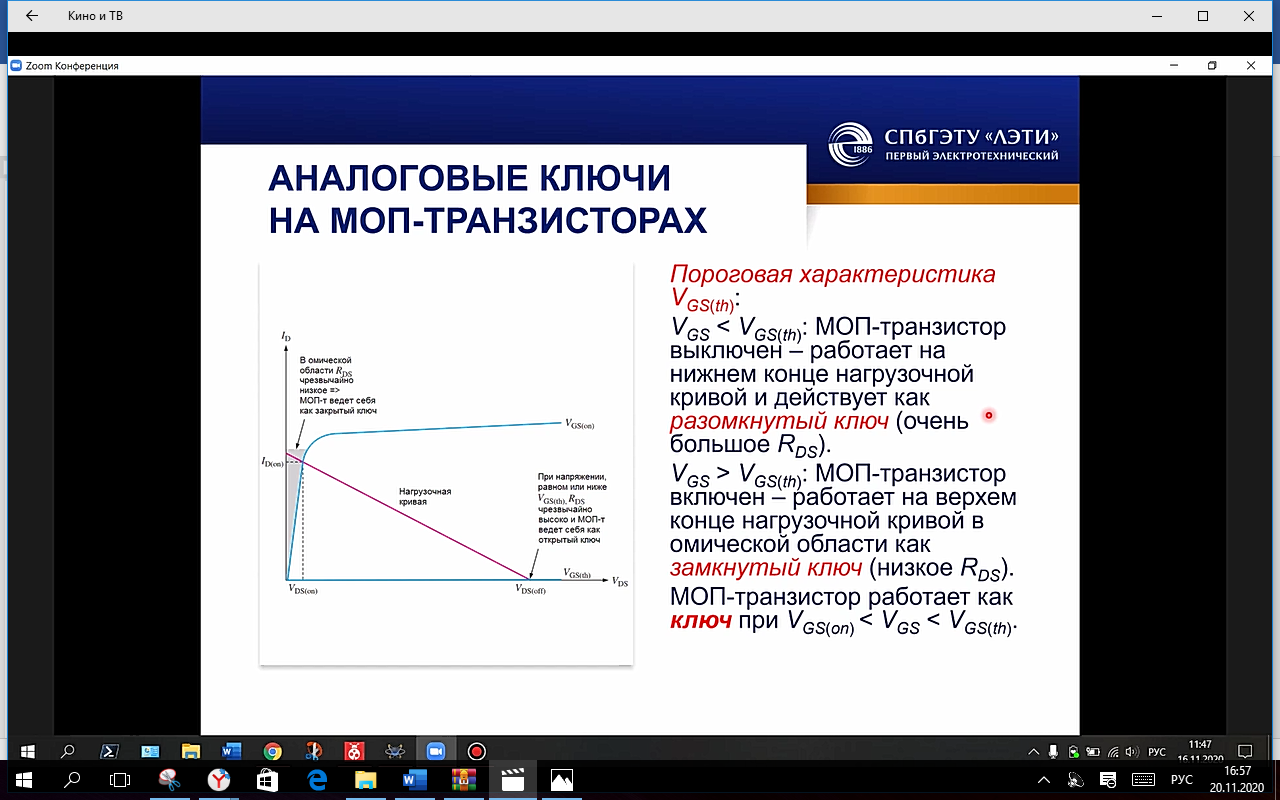
Task: Click Word icon in the recorded video taskbar
Action: 231,750
